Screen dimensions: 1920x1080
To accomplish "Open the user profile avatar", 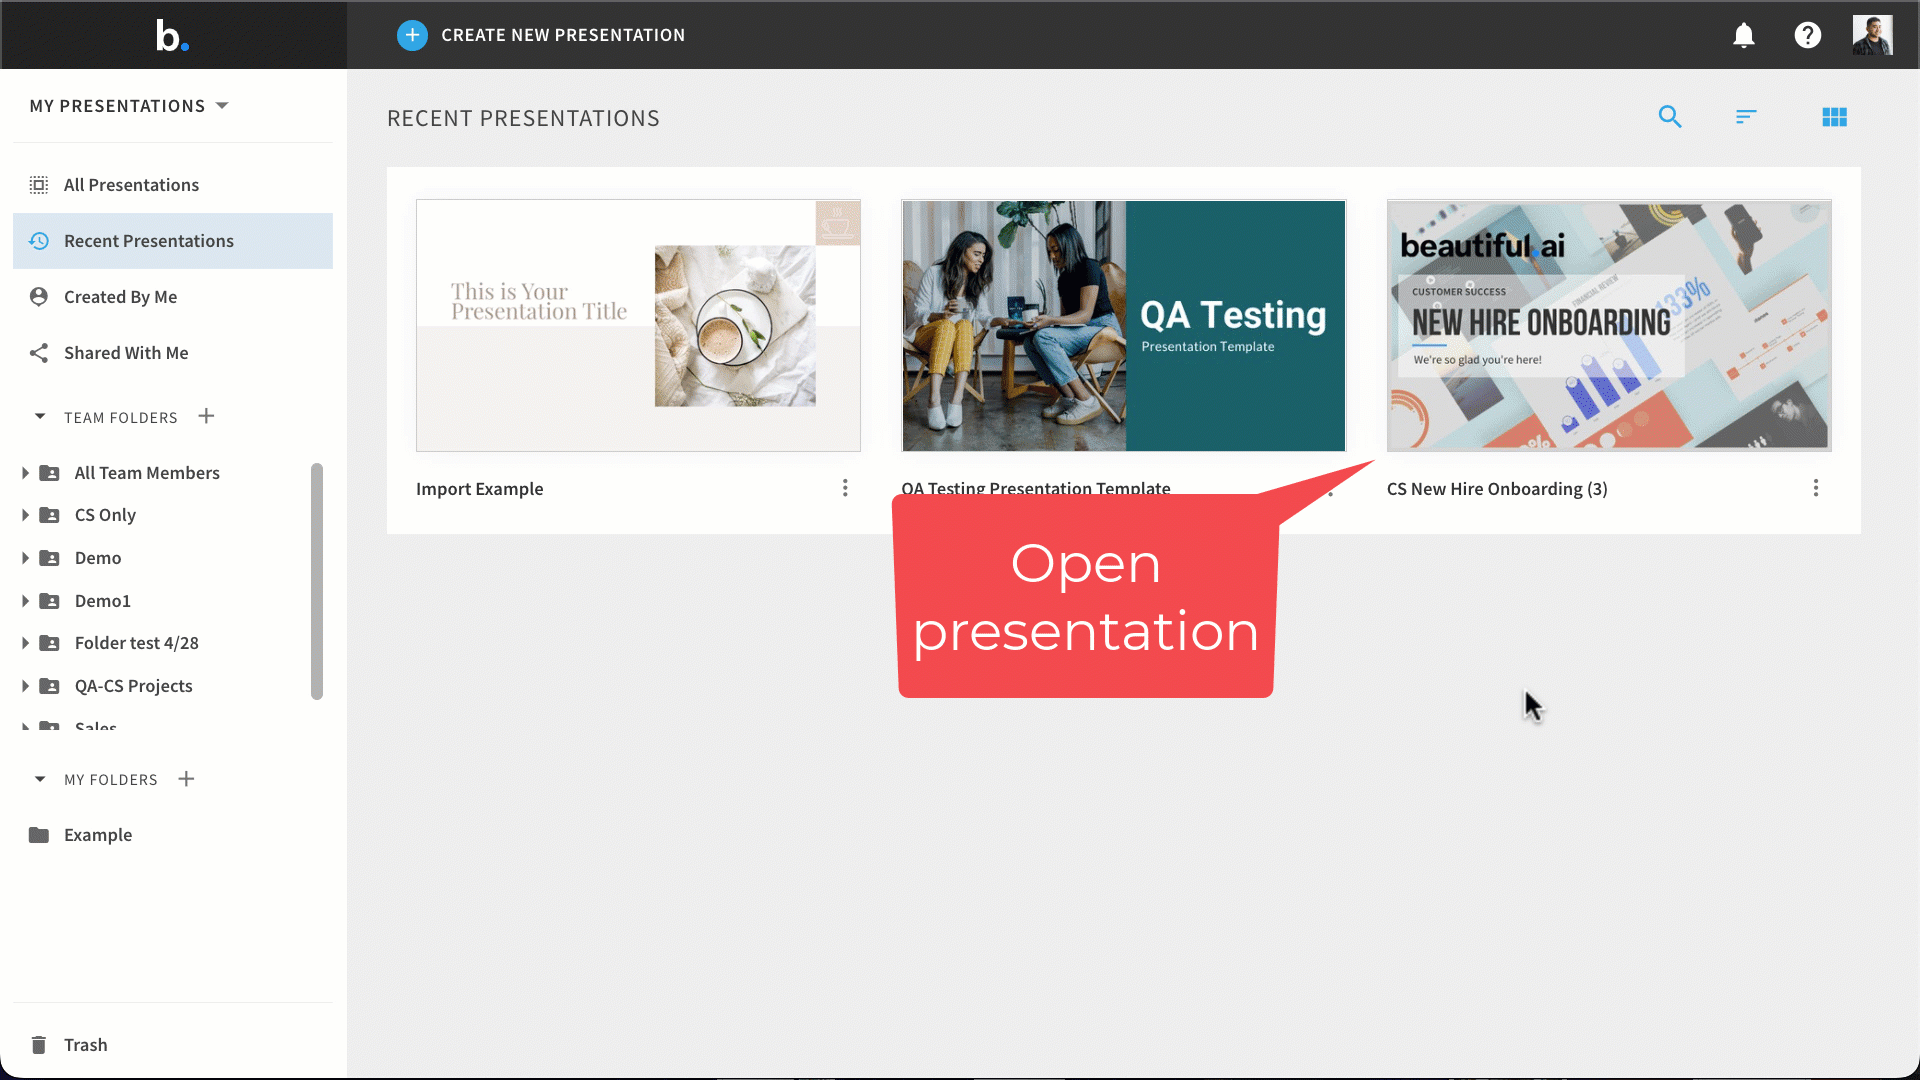I will (x=1872, y=35).
